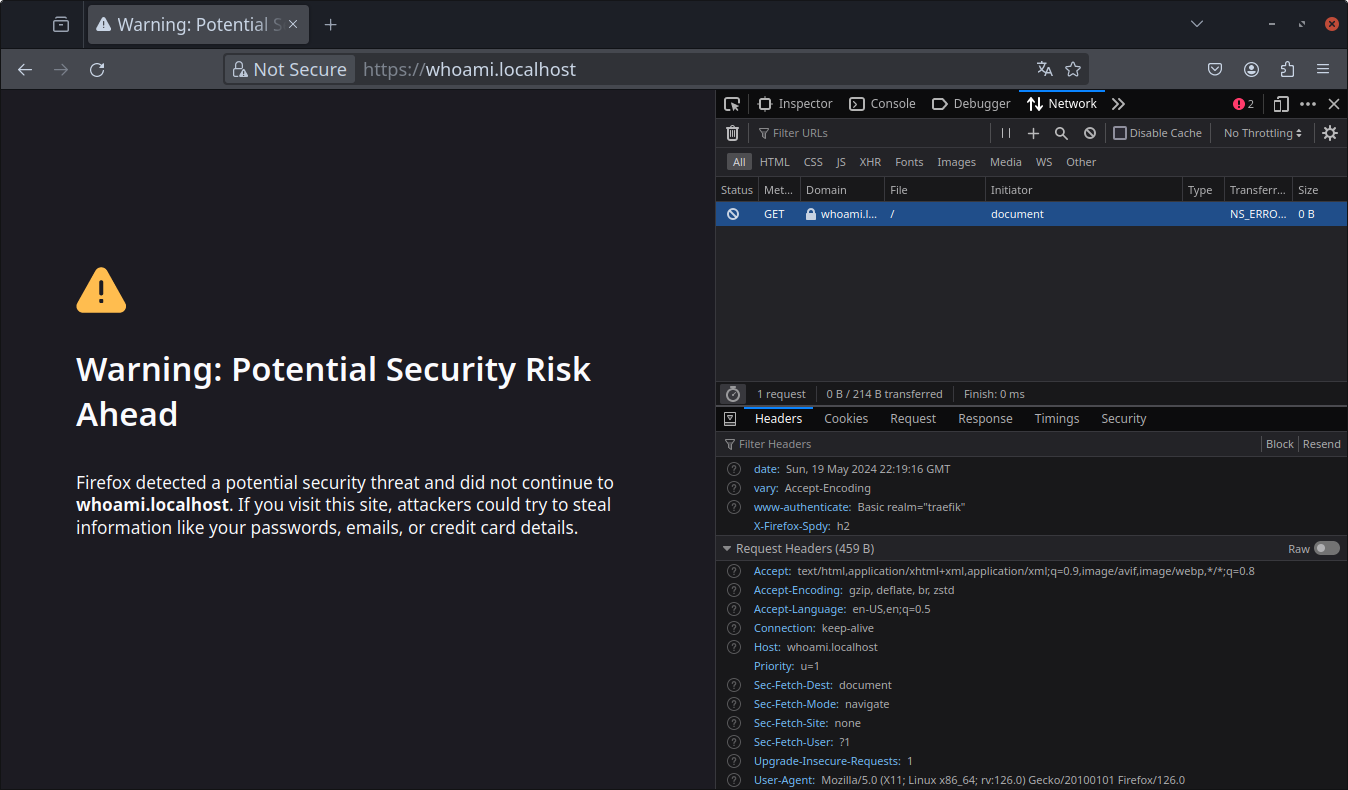
Task: Activate the element picker in devtools
Action: pos(732,104)
